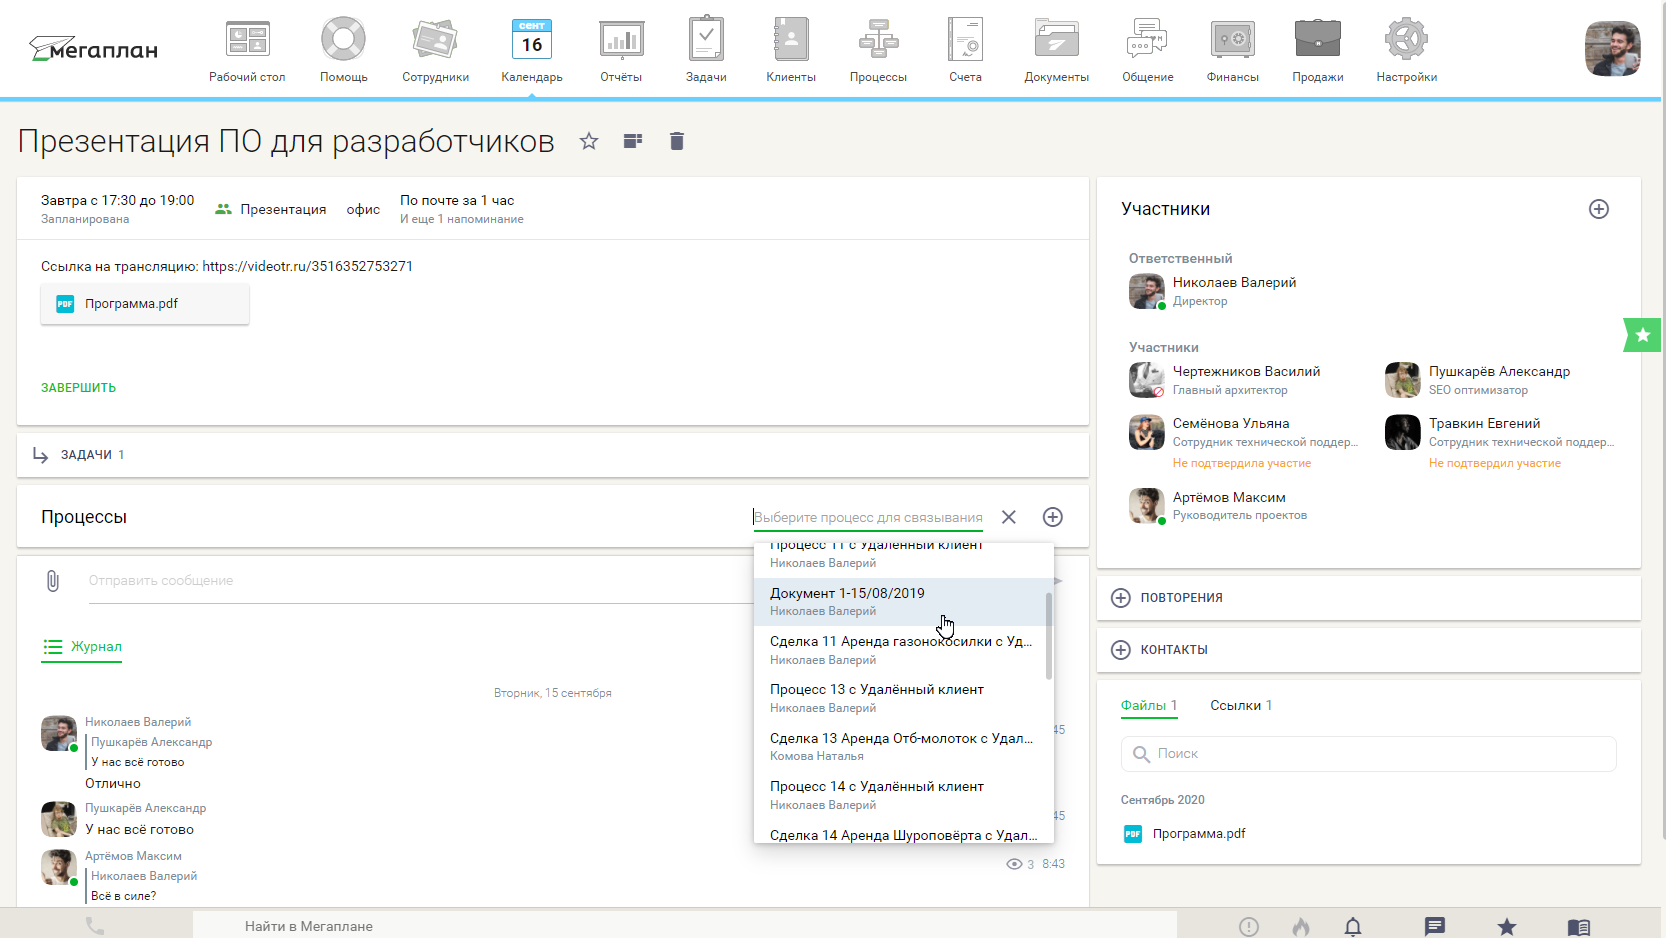This screenshot has width=1666, height=938.
Task: Delete the event with trash icon
Action: (677, 141)
